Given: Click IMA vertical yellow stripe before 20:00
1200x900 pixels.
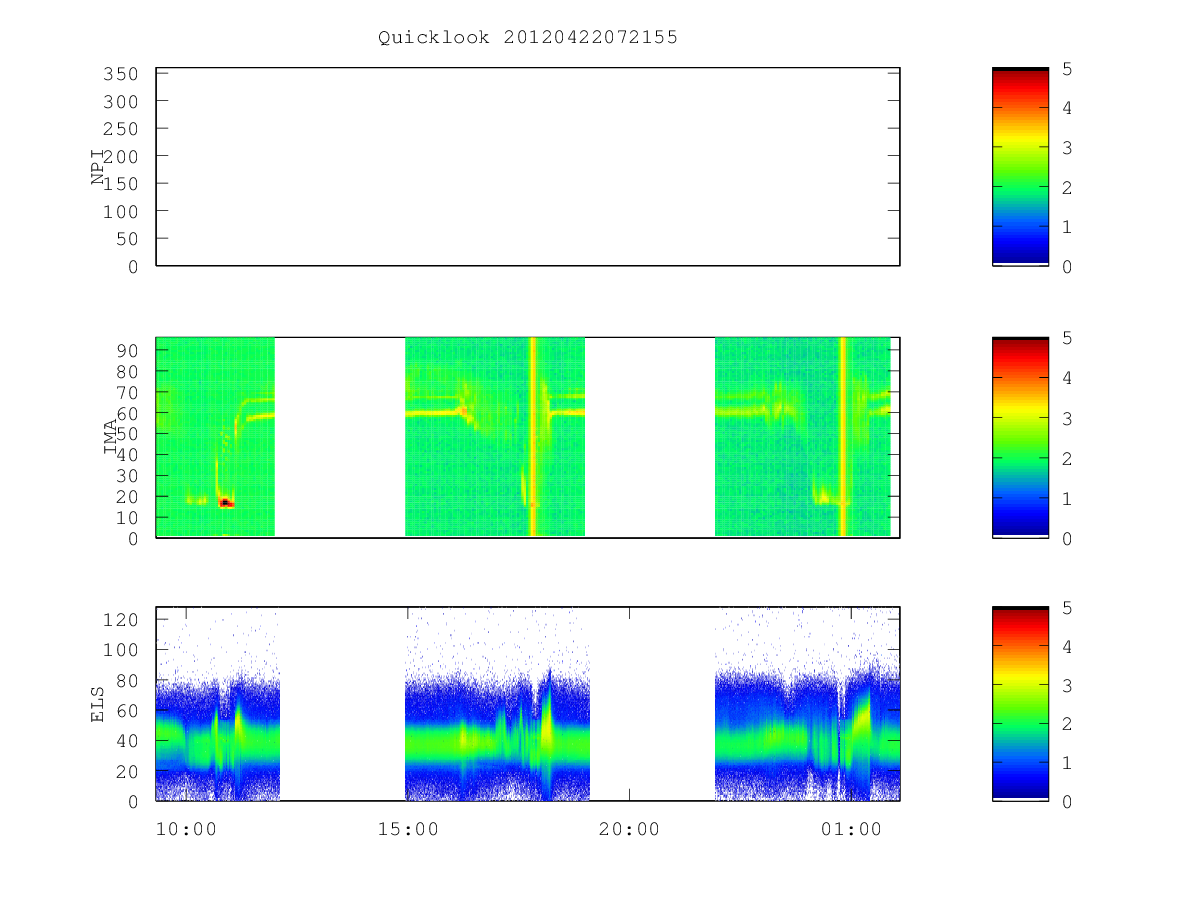Looking at the screenshot, I should click(533, 437).
